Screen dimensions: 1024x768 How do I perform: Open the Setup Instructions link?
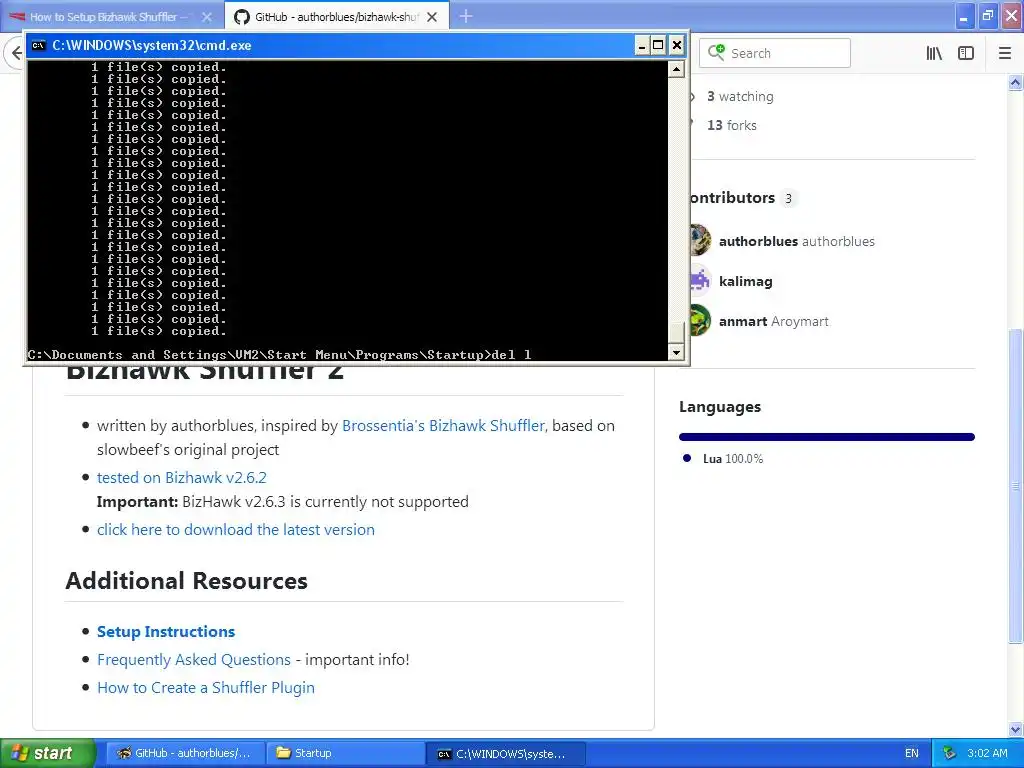[166, 632]
